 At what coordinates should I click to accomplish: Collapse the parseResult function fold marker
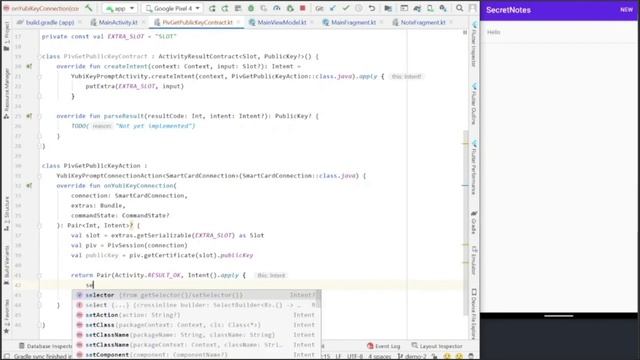[40, 116]
